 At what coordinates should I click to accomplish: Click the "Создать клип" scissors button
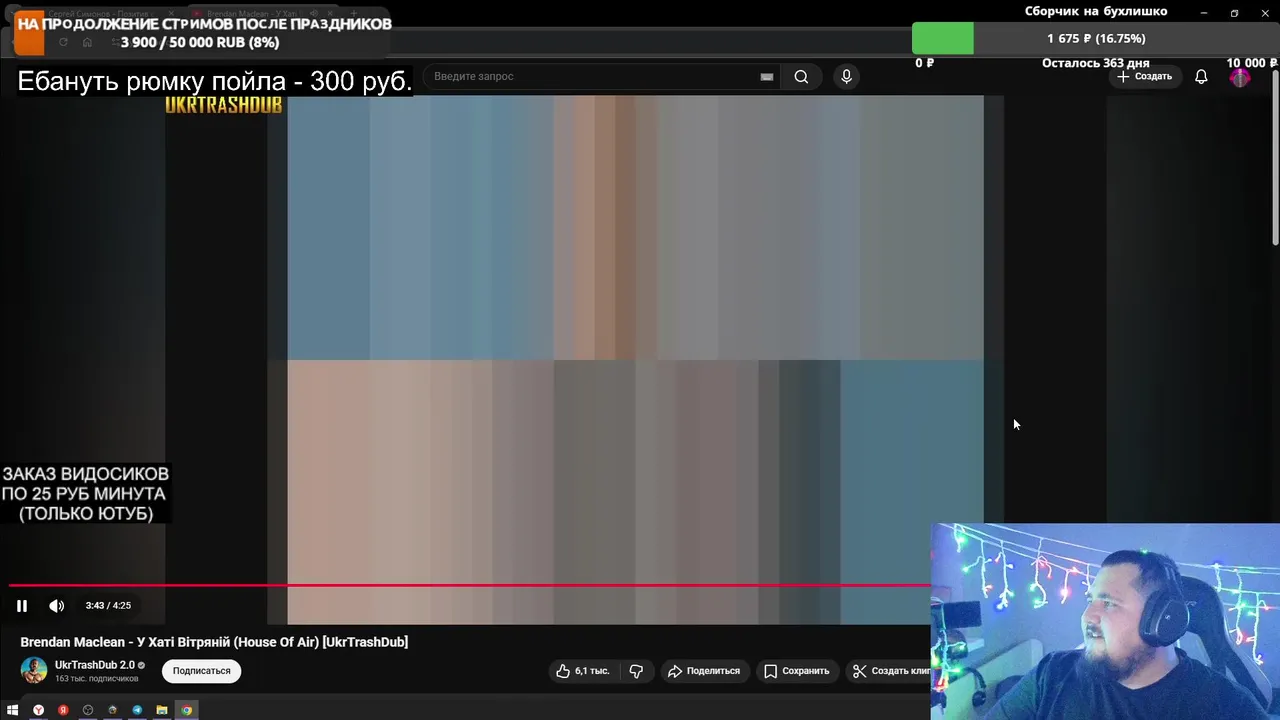[889, 671]
